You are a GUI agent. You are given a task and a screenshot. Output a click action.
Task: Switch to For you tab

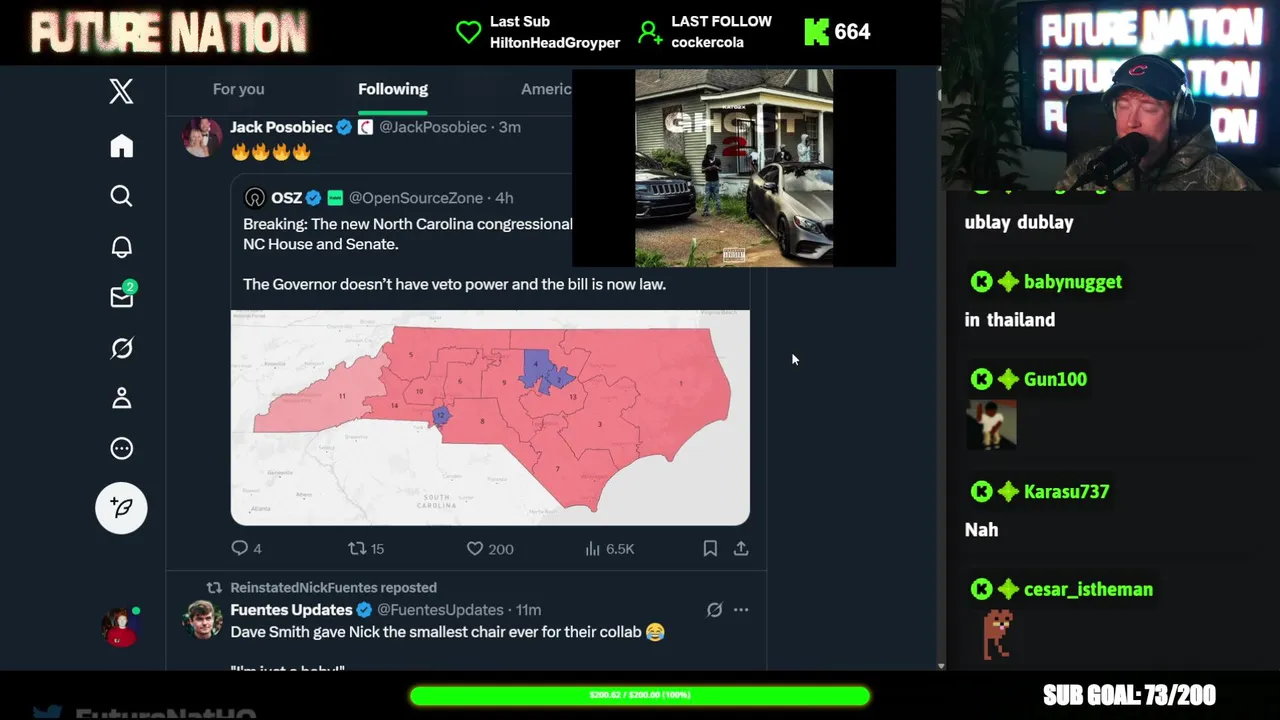tap(238, 89)
